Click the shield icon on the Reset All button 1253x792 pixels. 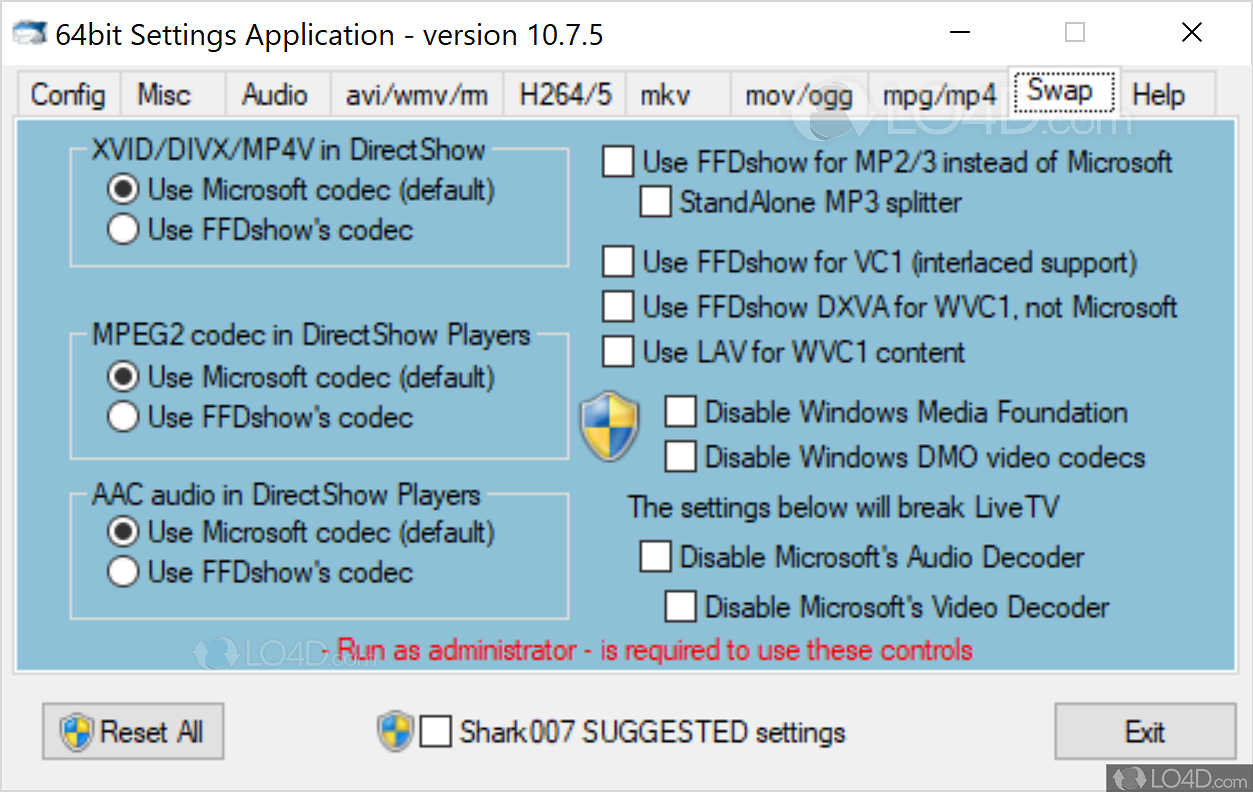point(74,731)
